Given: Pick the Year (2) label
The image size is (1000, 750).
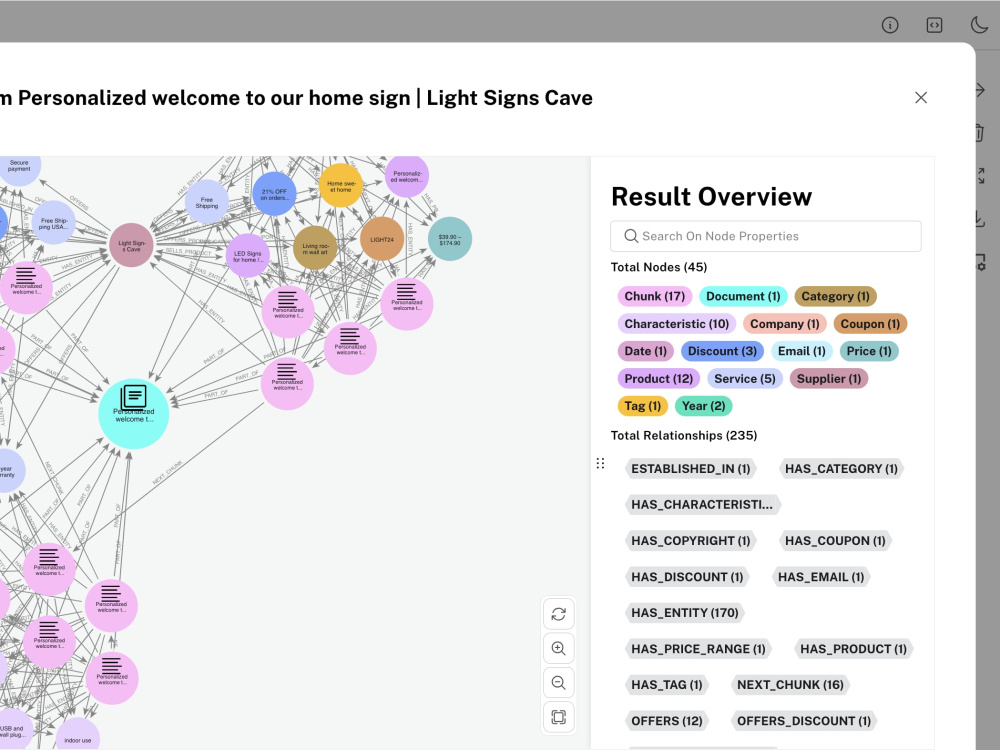Looking at the screenshot, I should tap(703, 406).
